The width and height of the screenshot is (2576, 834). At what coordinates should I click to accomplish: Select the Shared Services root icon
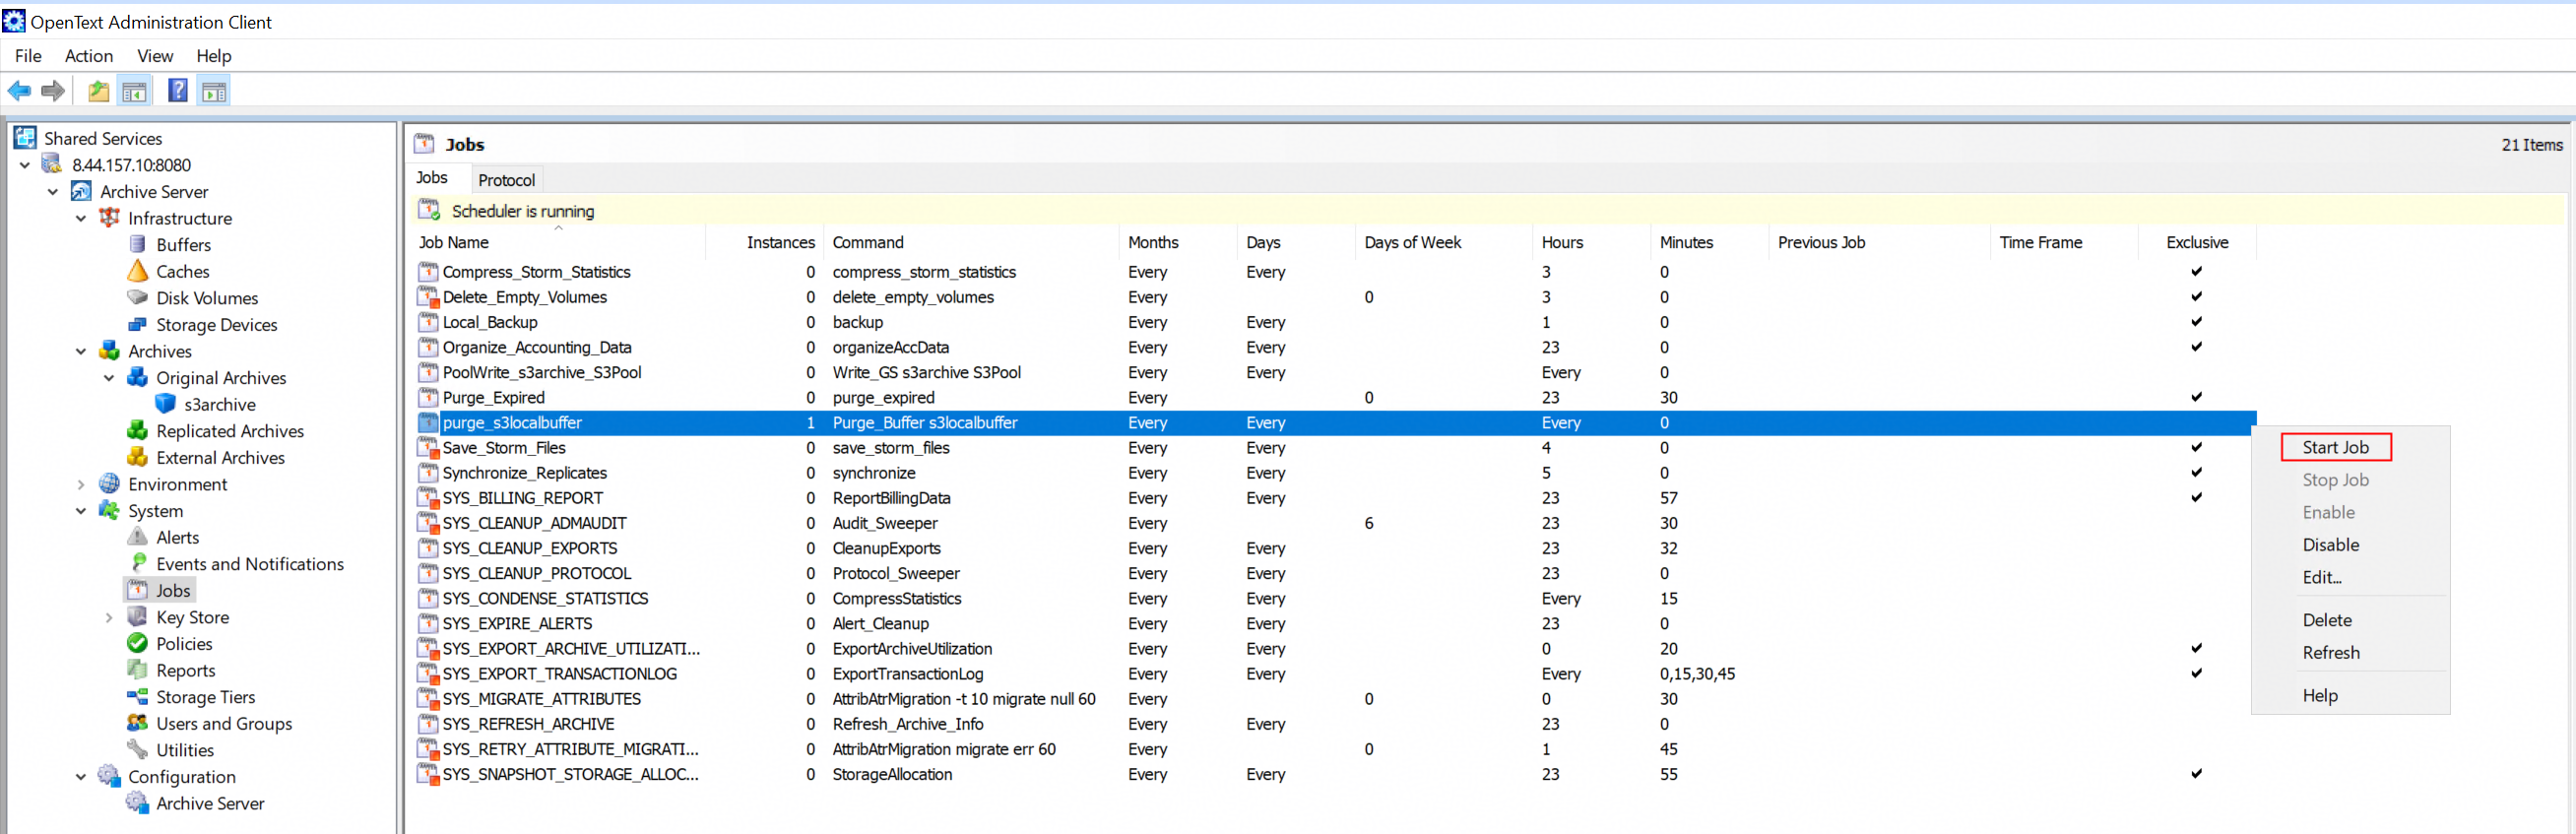(25, 138)
